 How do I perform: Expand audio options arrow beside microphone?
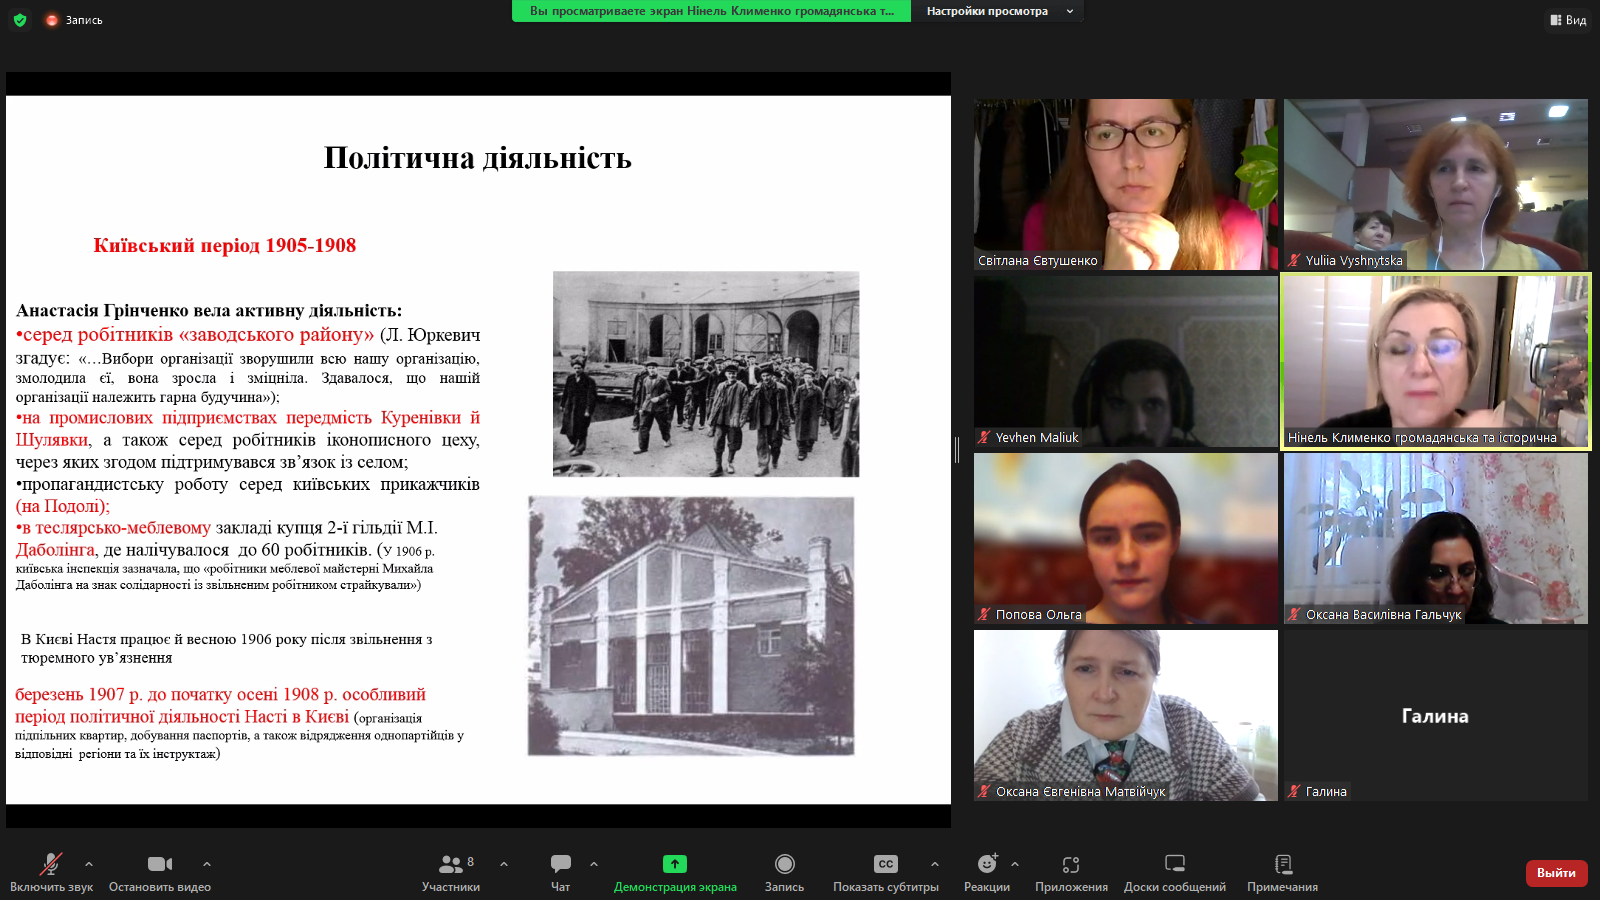[89, 864]
